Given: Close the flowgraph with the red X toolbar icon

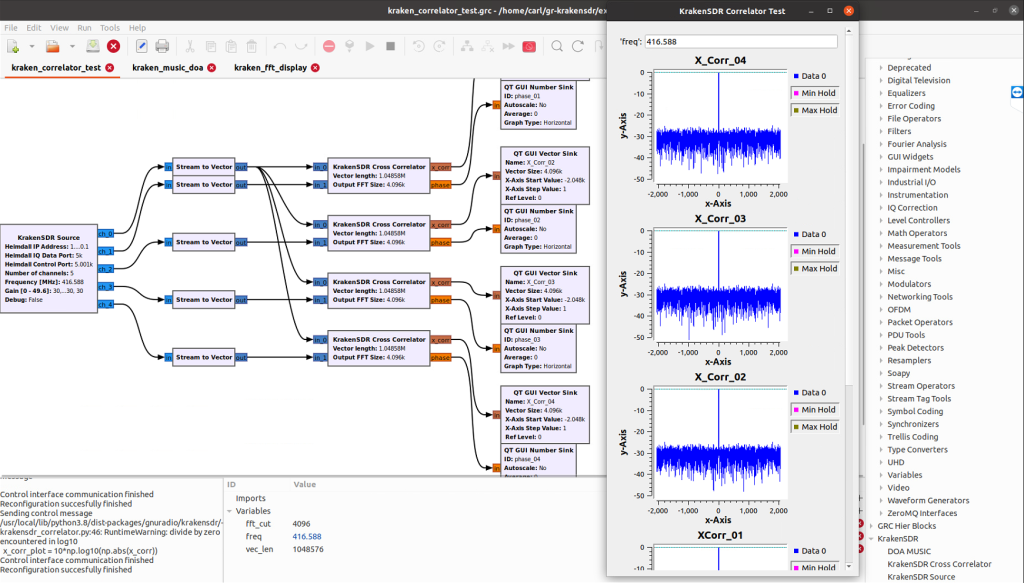Looking at the screenshot, I should [x=114, y=46].
